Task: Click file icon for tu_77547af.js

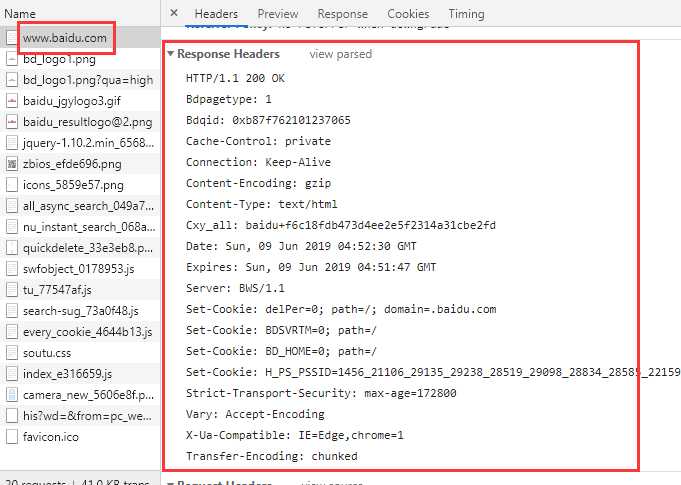Action: click(x=12, y=290)
